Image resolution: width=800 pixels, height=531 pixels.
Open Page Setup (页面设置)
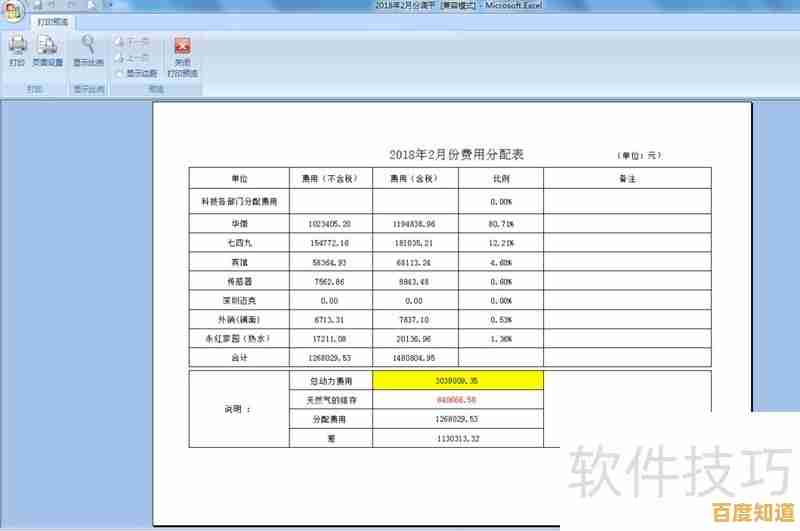click(47, 50)
